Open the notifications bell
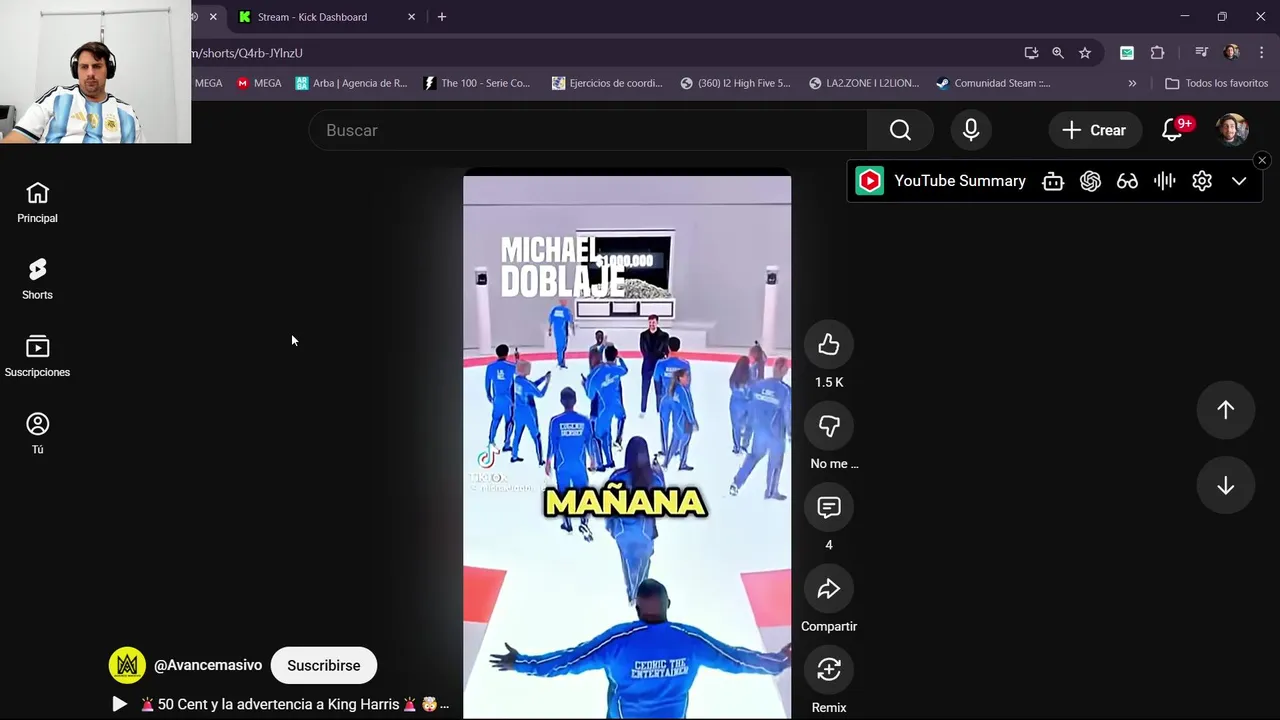Screen dimensions: 1280x720 [1172, 130]
